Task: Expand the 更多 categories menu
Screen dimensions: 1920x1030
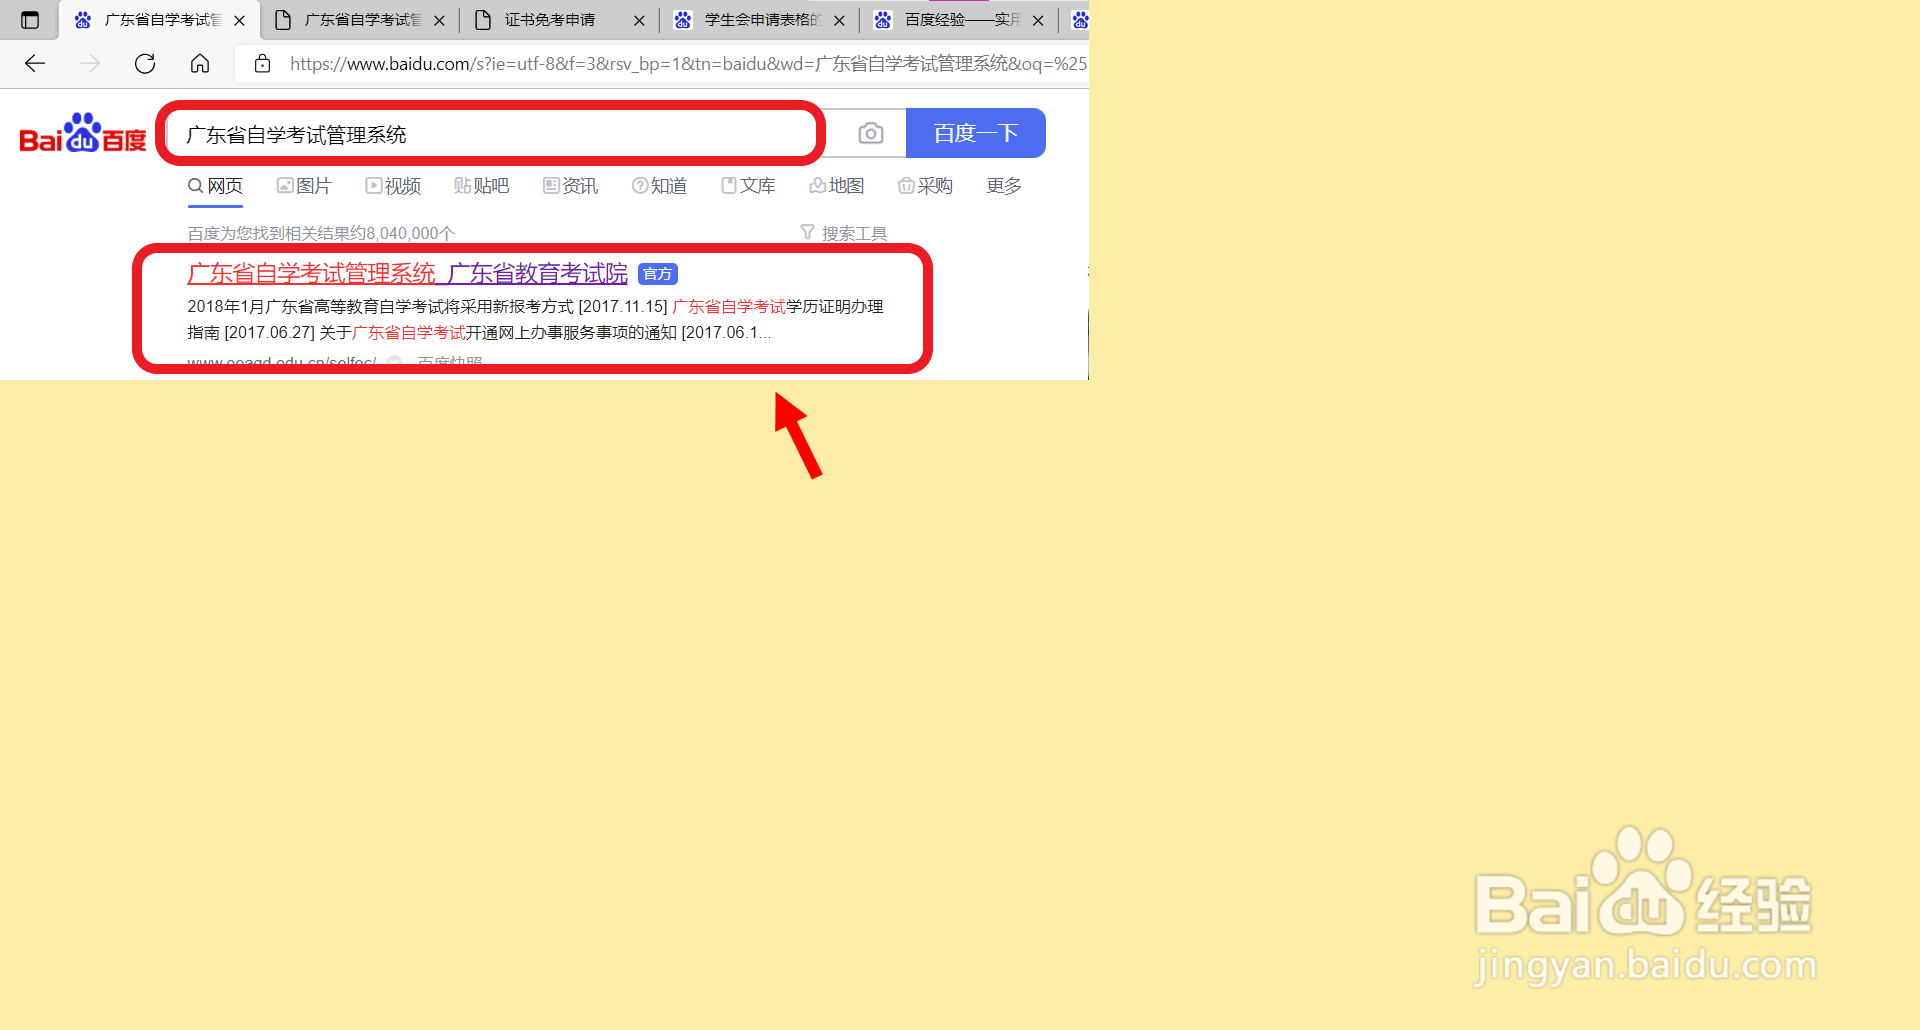Action: tap(1004, 186)
